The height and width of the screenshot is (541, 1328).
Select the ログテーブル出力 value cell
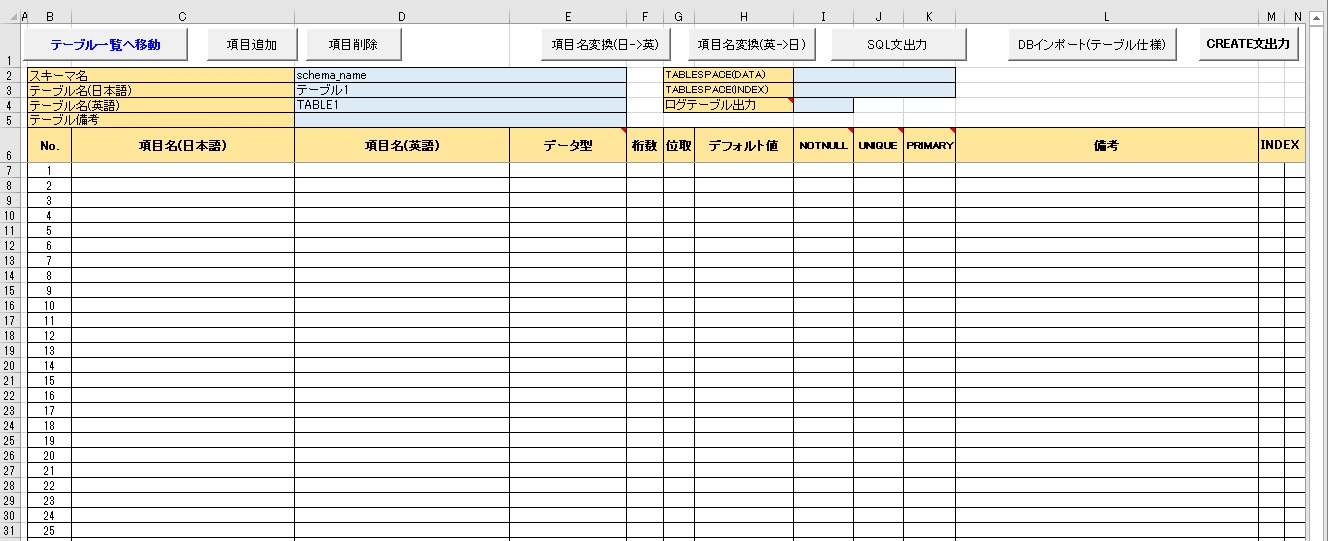click(x=823, y=105)
